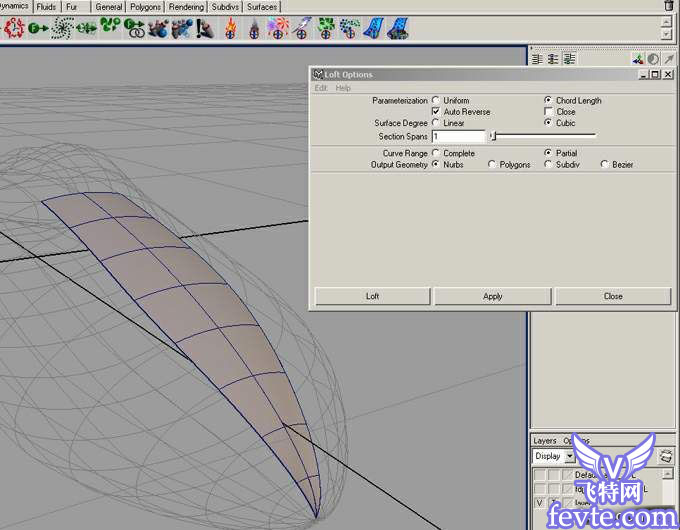The image size is (680, 530).
Task: Switch to the Surfaces shelf tab
Action: 262,7
